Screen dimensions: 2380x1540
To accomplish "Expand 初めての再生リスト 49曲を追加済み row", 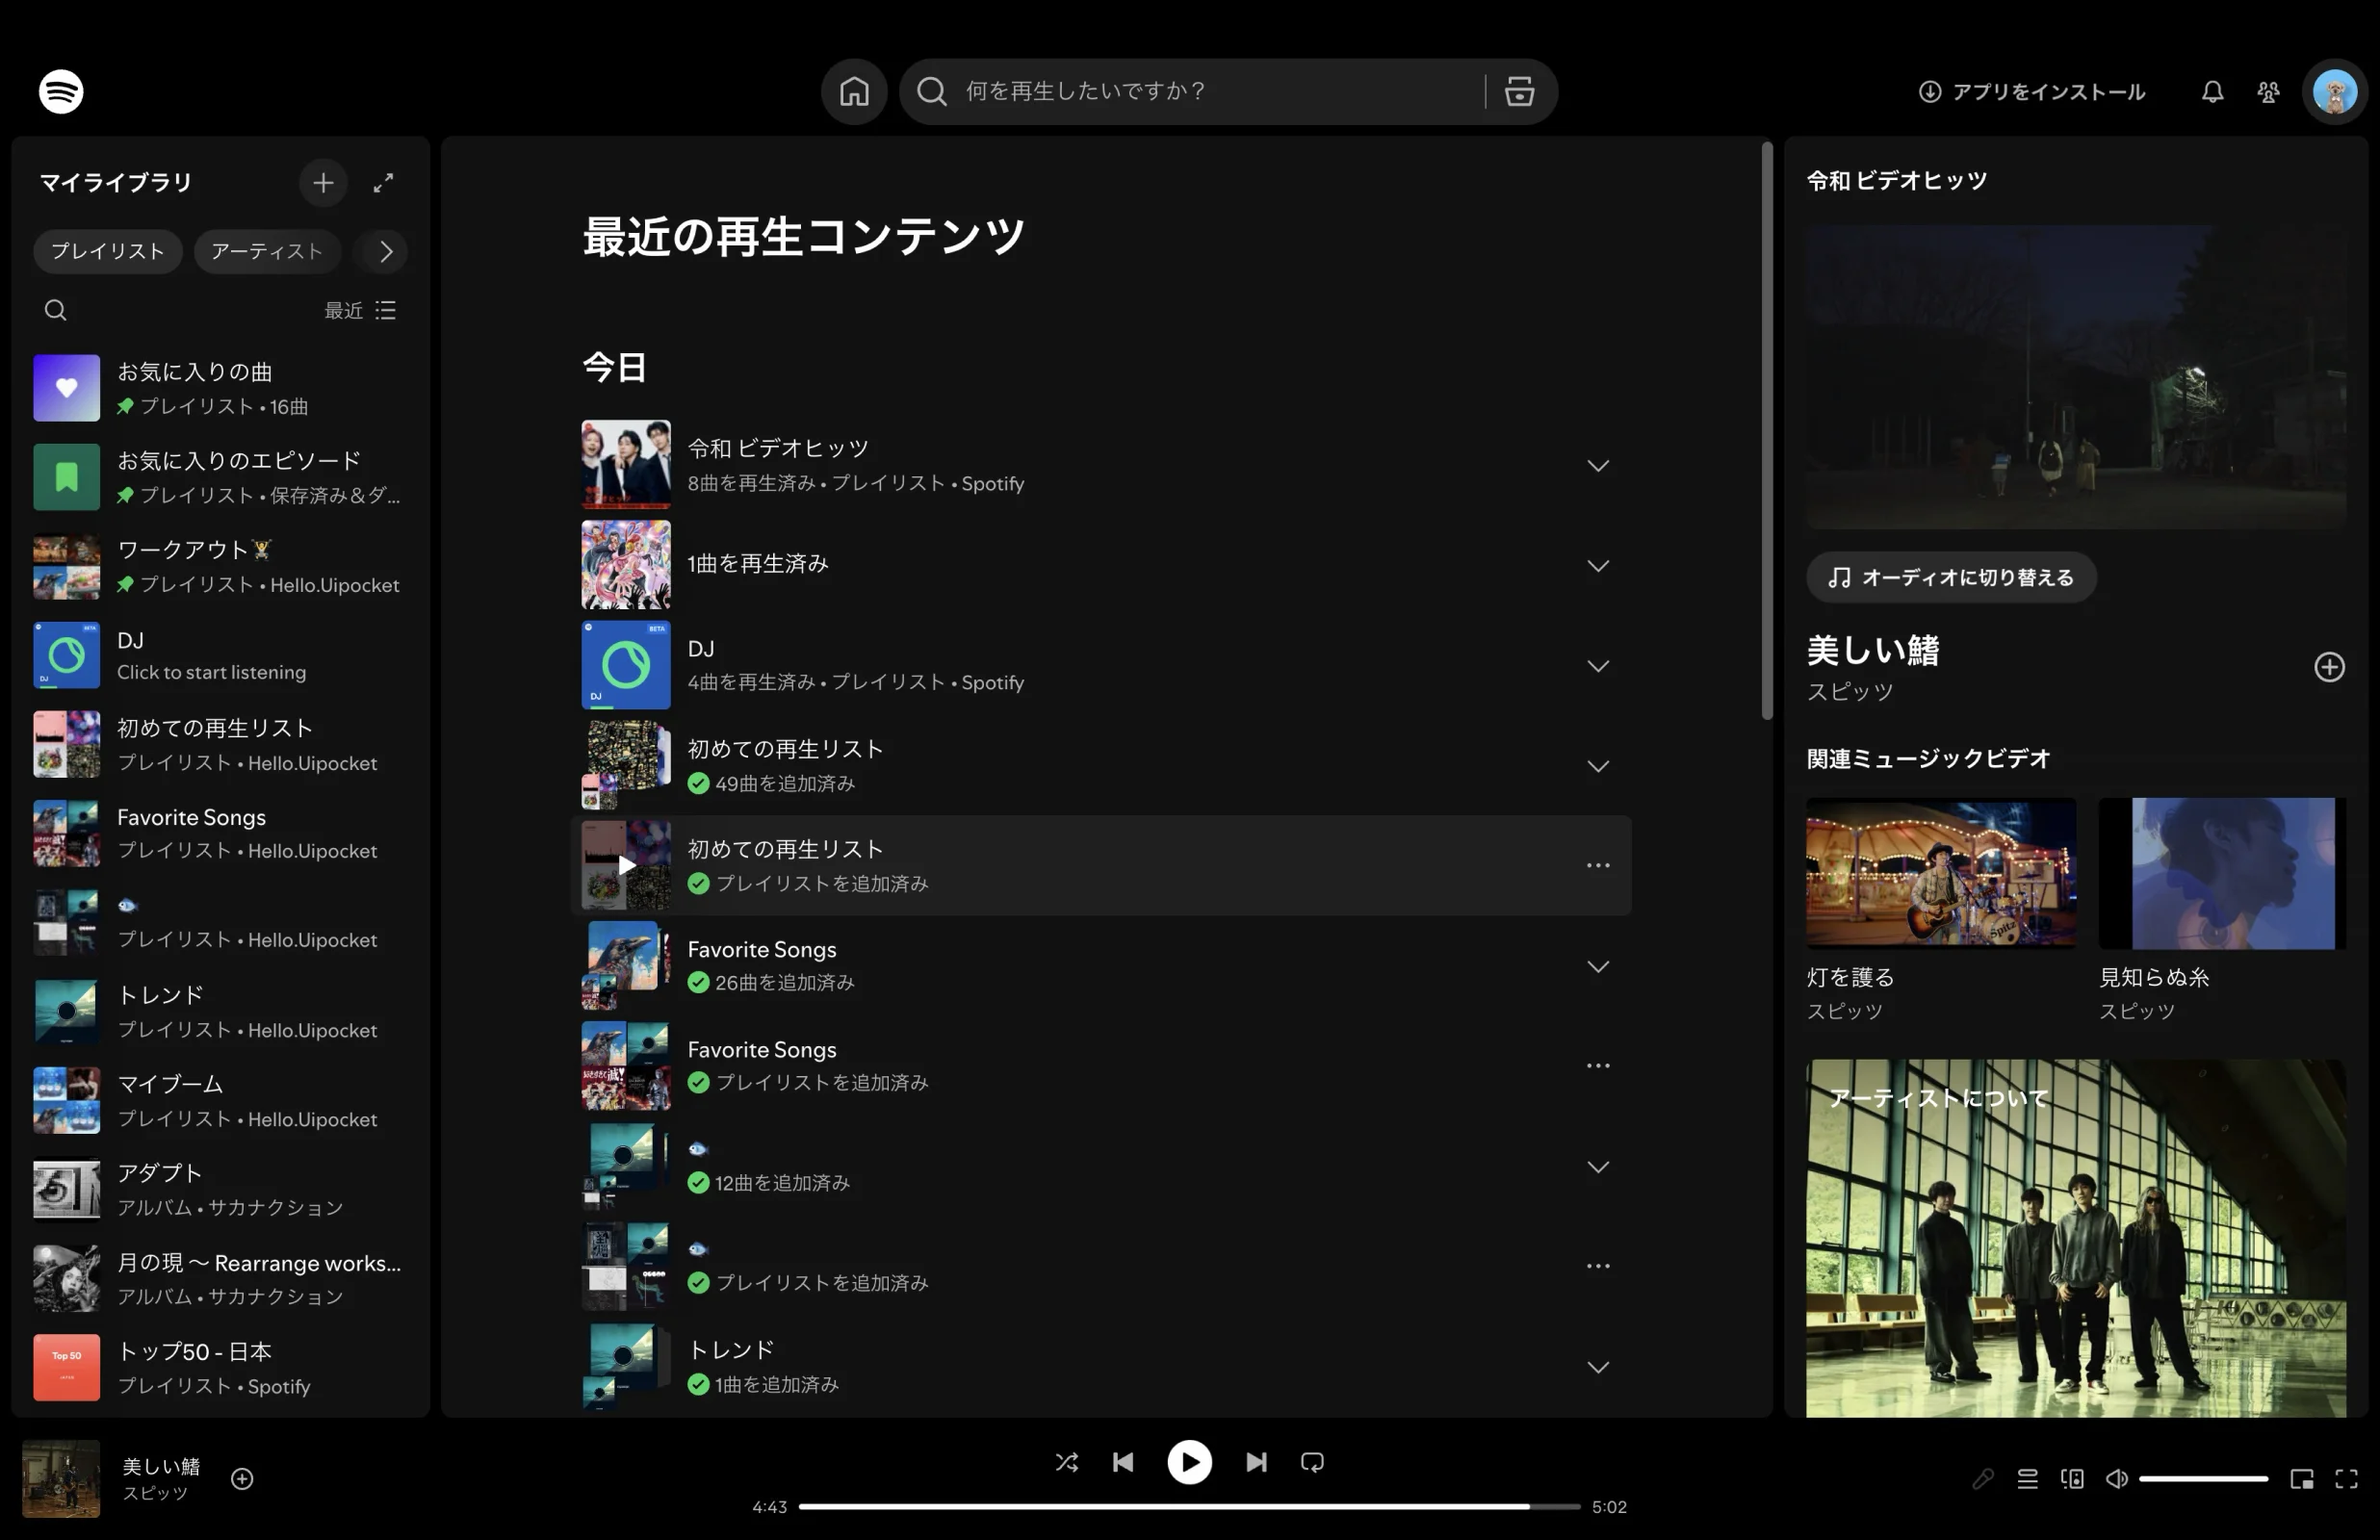I will tap(1598, 766).
